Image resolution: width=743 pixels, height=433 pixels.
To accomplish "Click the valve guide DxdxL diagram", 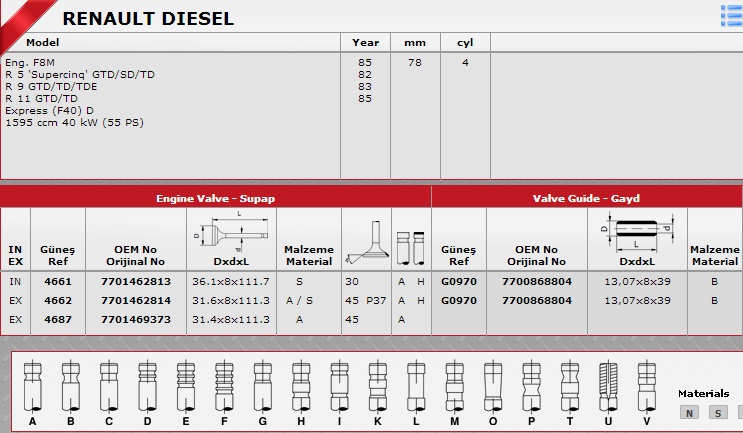I will click(x=637, y=233).
